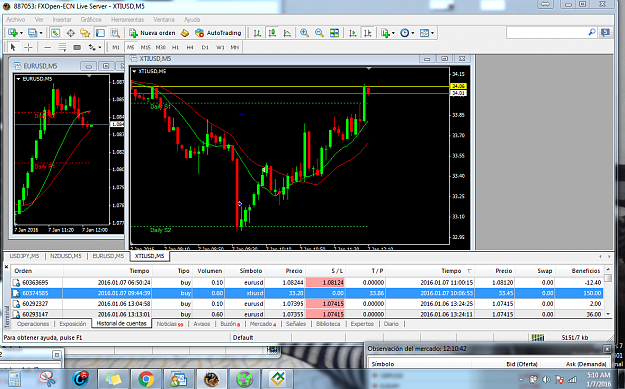This screenshot has height=389, width=625.
Task: Open the Archivo menu
Action: pyautogui.click(x=16, y=20)
